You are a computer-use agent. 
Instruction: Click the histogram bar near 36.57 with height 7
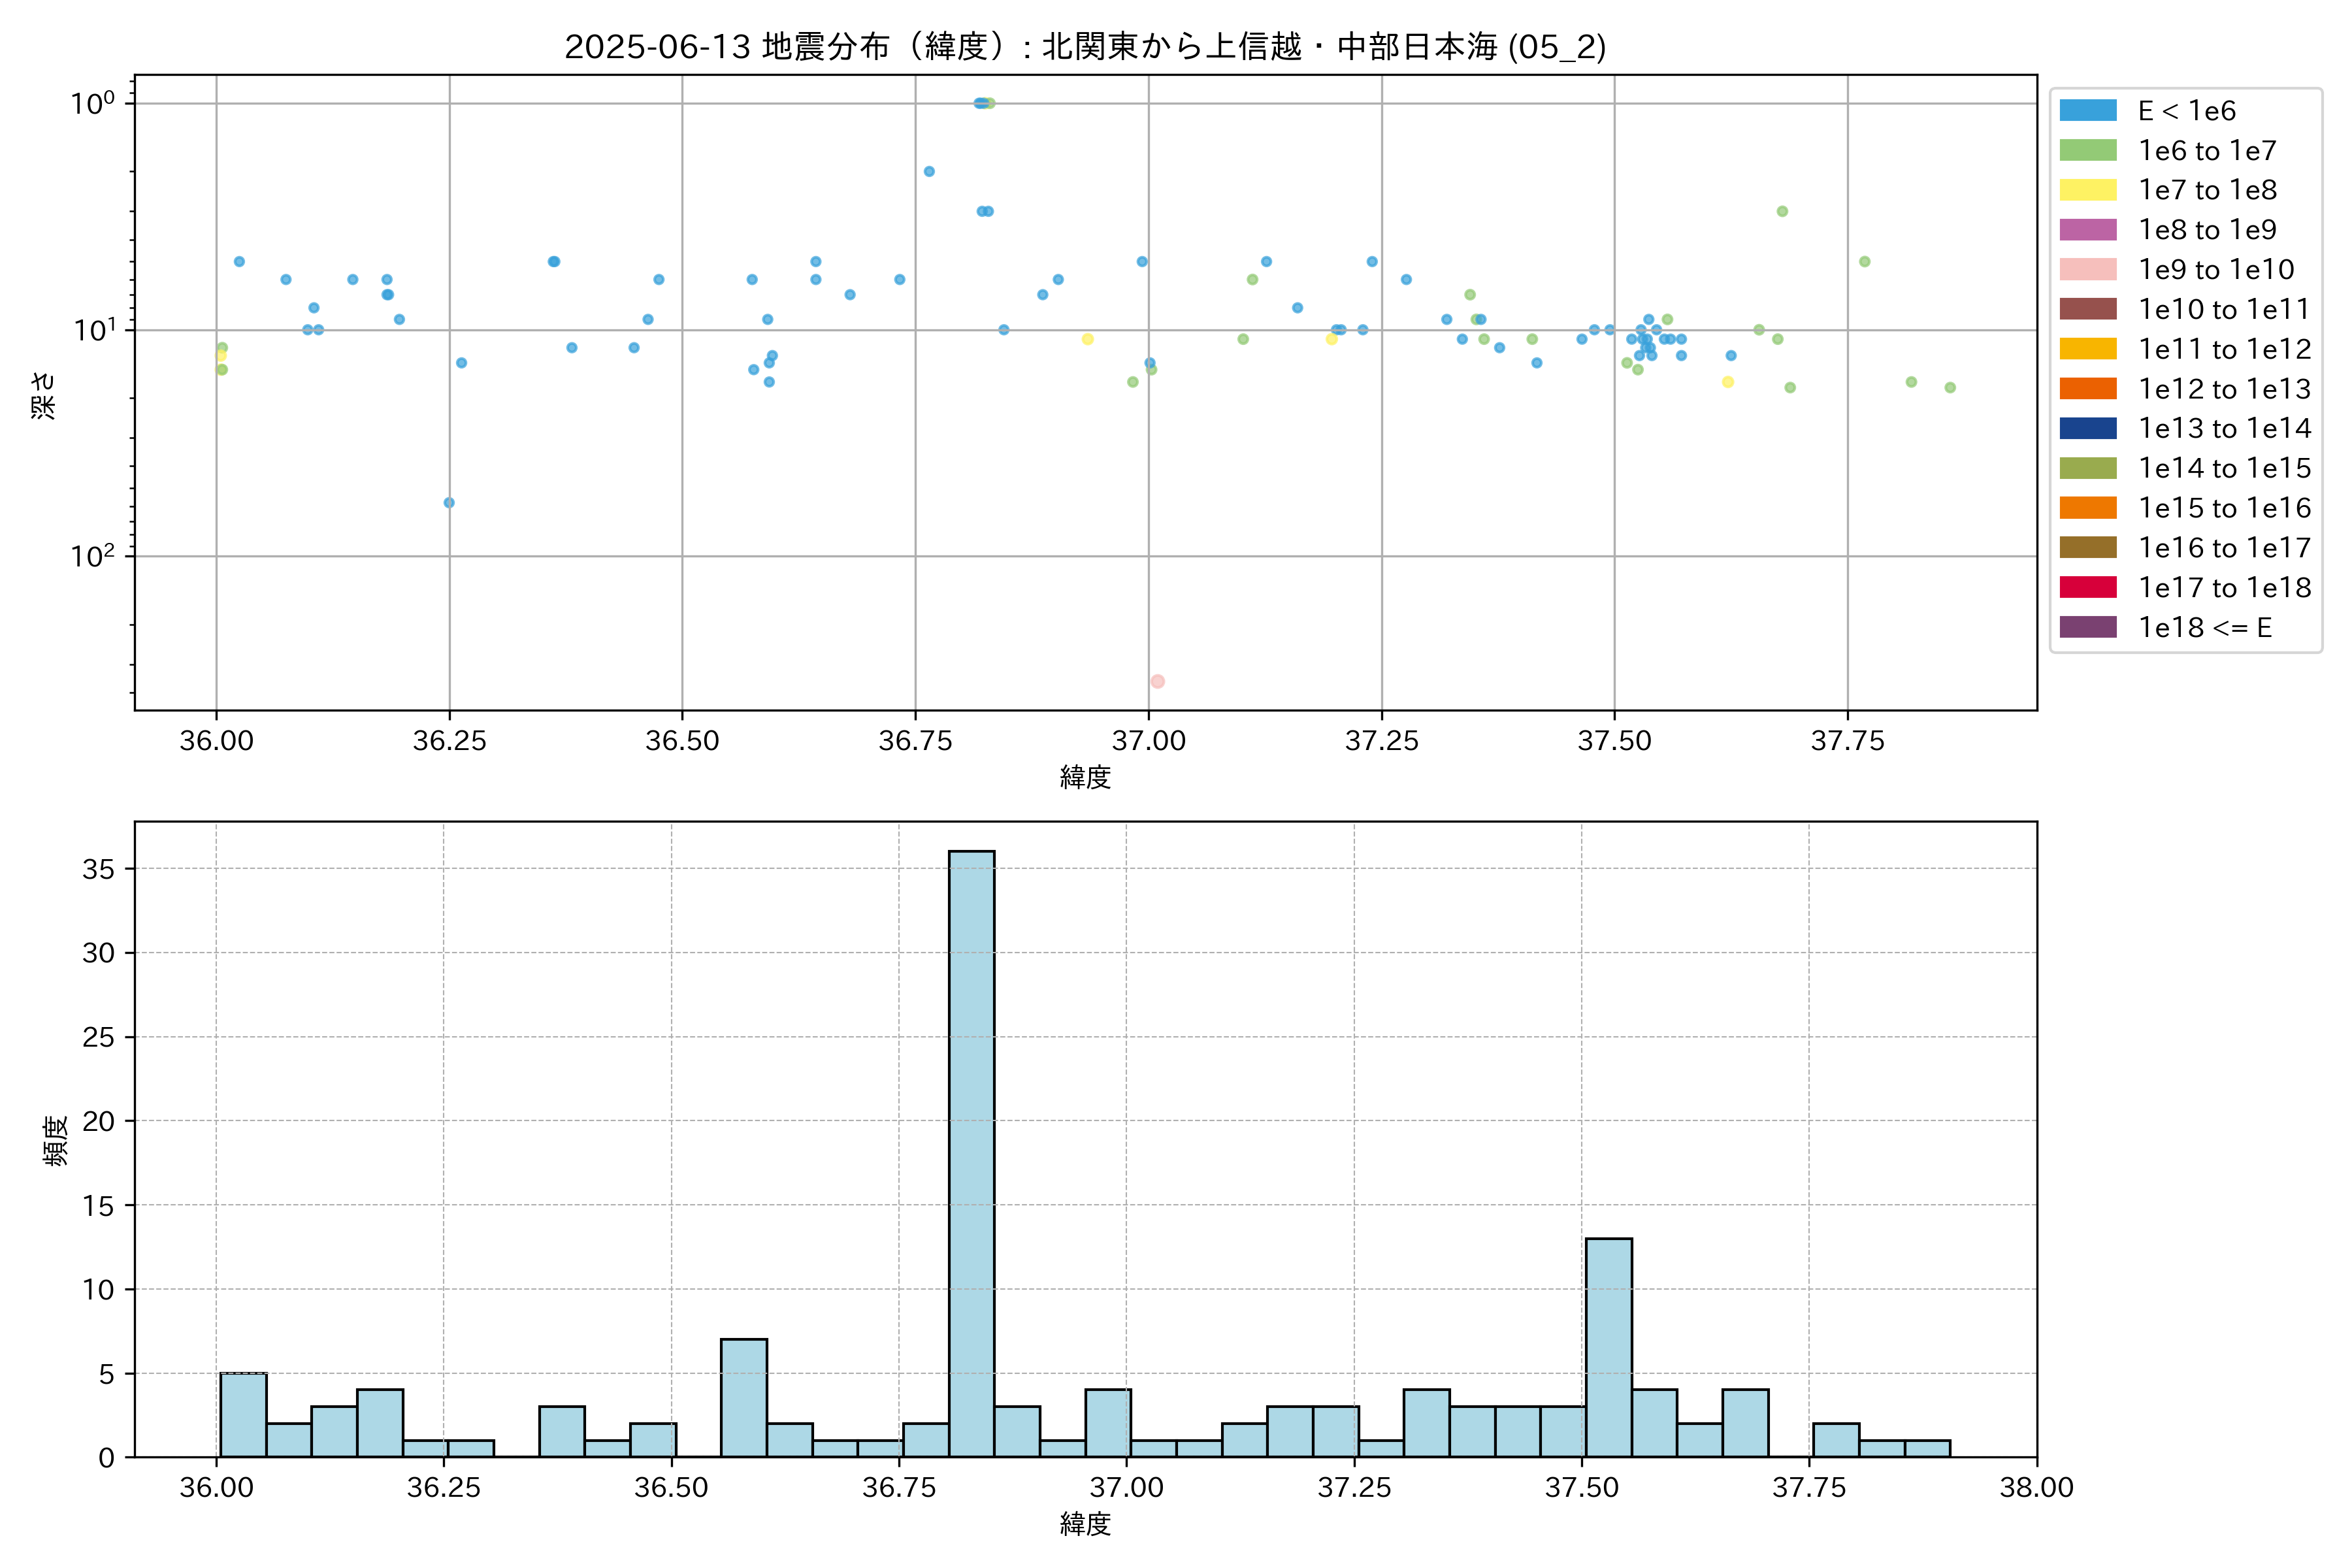pyautogui.click(x=744, y=1397)
